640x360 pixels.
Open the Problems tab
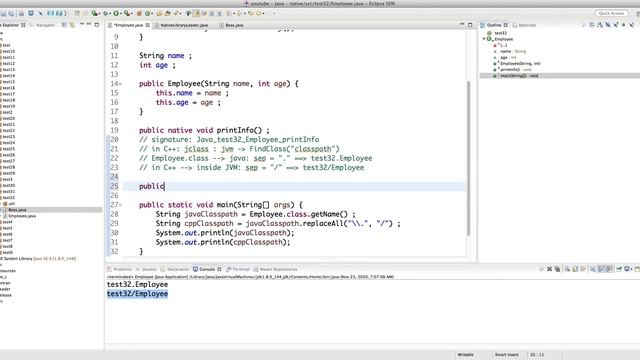122,269
